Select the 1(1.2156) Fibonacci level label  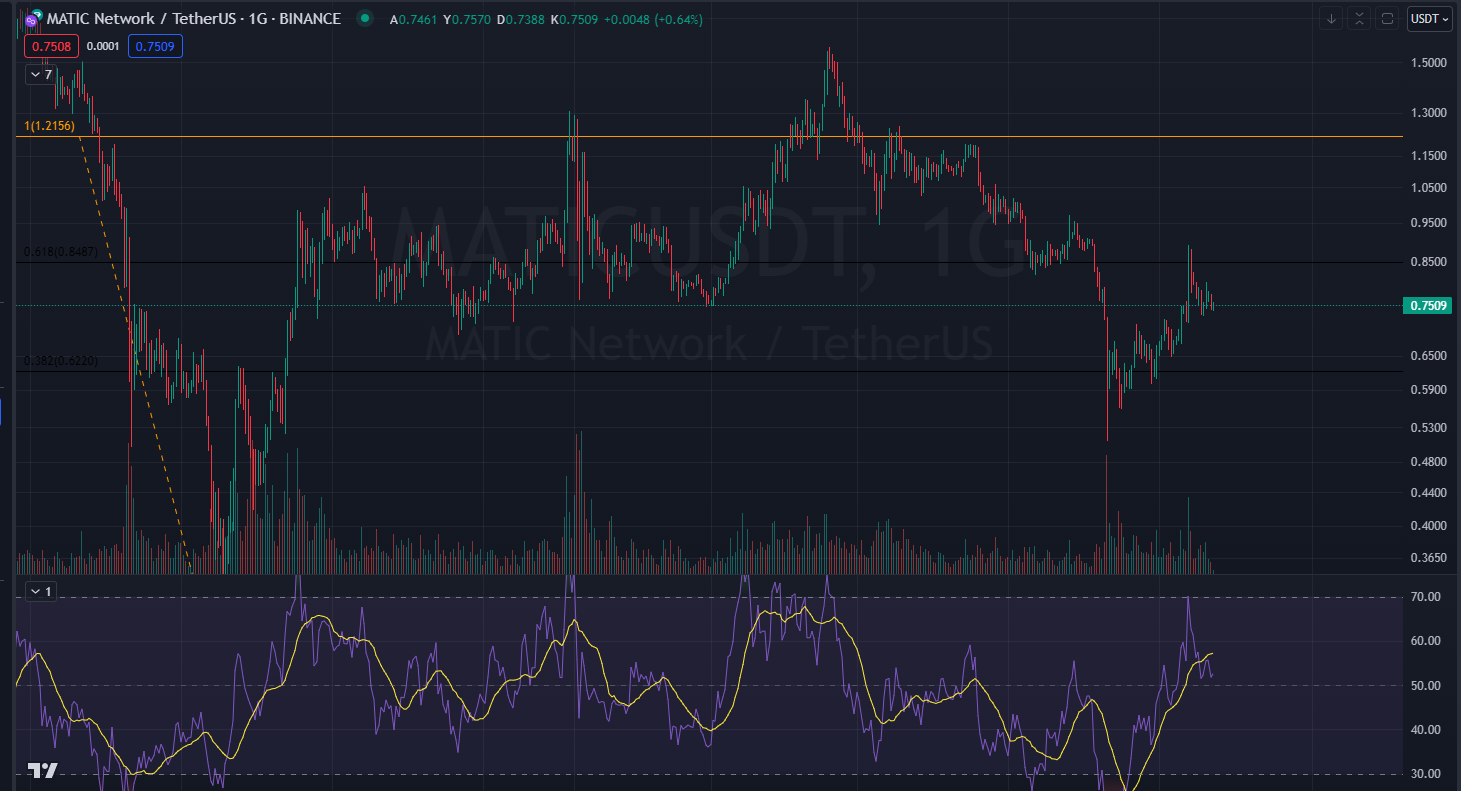click(50, 126)
